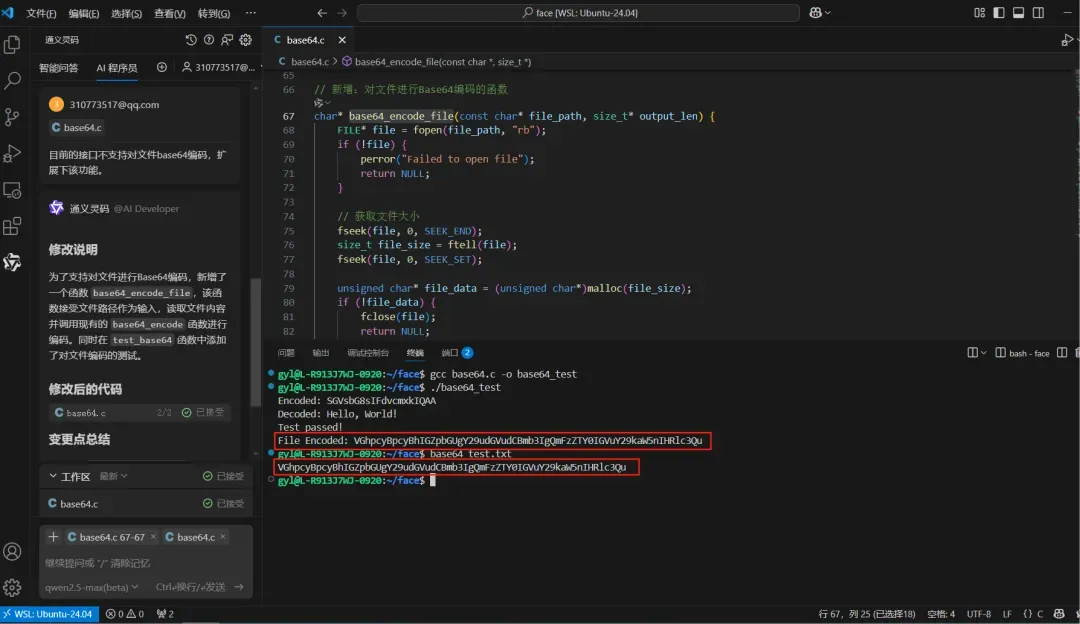The height and width of the screenshot is (624, 1080).
Task: Collapse the 工作区 section chevron
Action: coord(52,477)
